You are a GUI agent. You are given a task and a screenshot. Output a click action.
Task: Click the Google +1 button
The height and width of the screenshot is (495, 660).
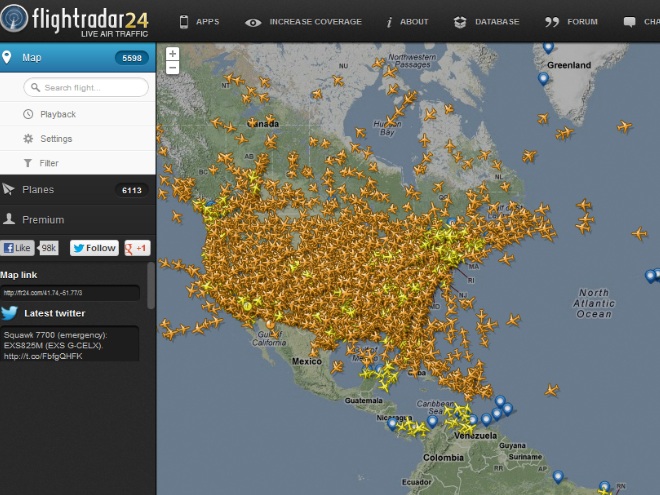pyautogui.click(x=137, y=248)
